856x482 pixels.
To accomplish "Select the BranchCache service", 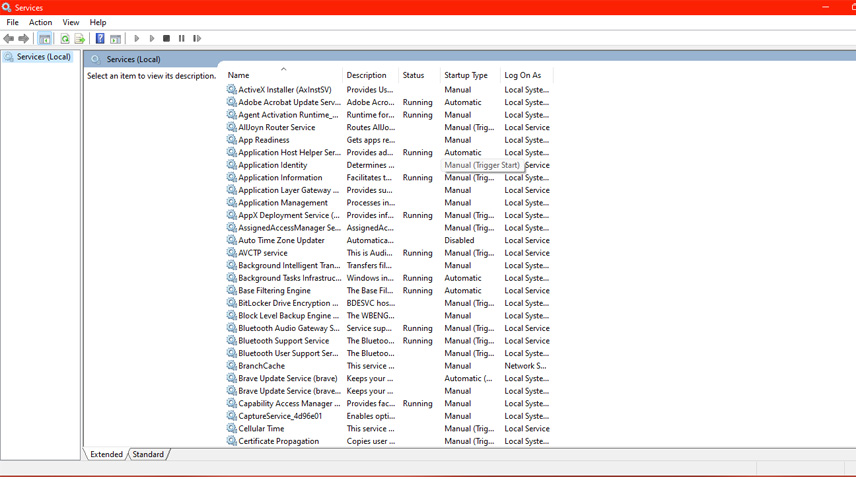I will 388,366.
